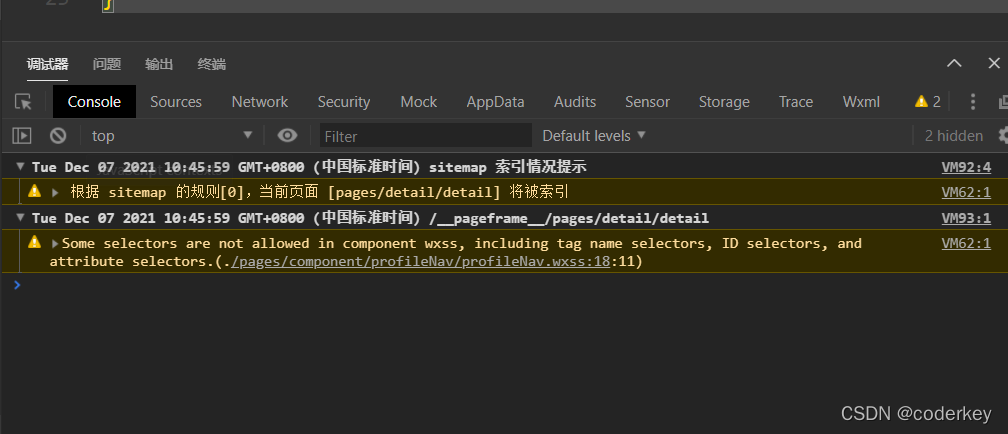Open the VM93:1 source link
The image size is (1008, 434).
click(966, 218)
